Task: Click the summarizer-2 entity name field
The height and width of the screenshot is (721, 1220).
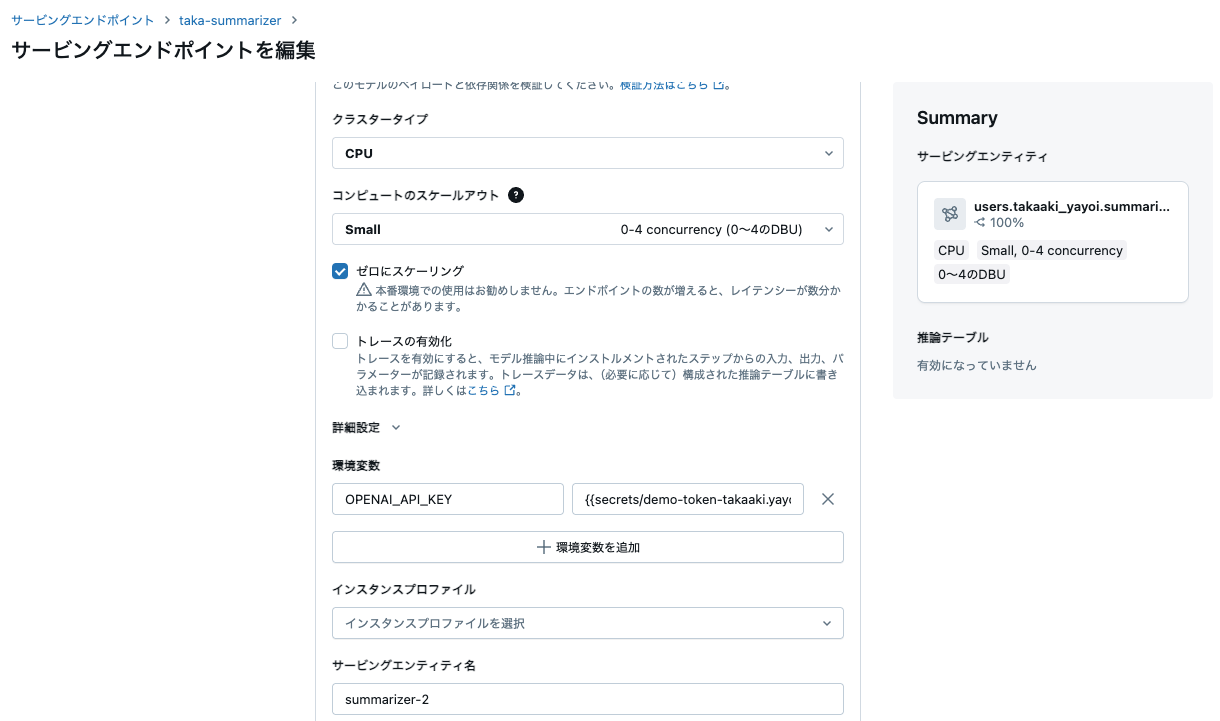Action: tap(587, 698)
